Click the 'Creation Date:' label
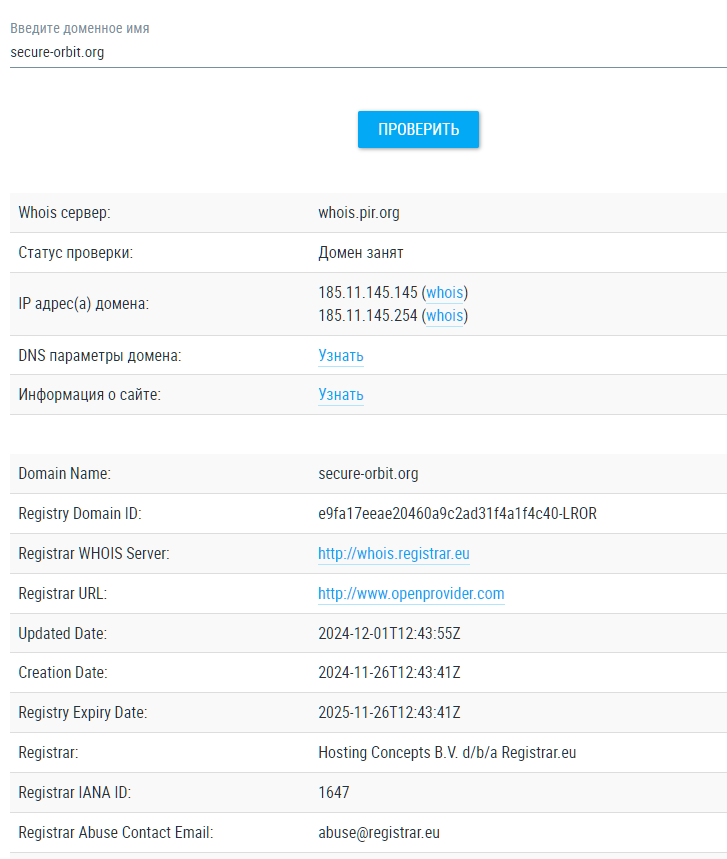727x859 pixels. coord(63,672)
